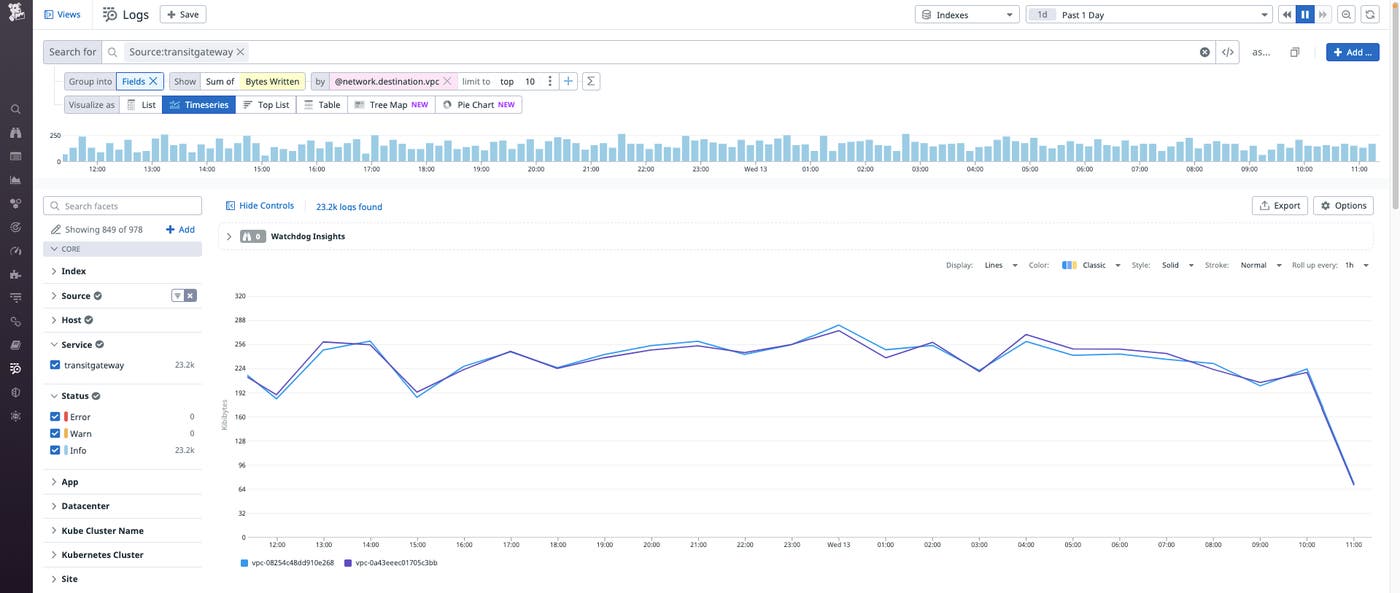
Task: Refresh data with the reload icon
Action: [x=1367, y=12]
